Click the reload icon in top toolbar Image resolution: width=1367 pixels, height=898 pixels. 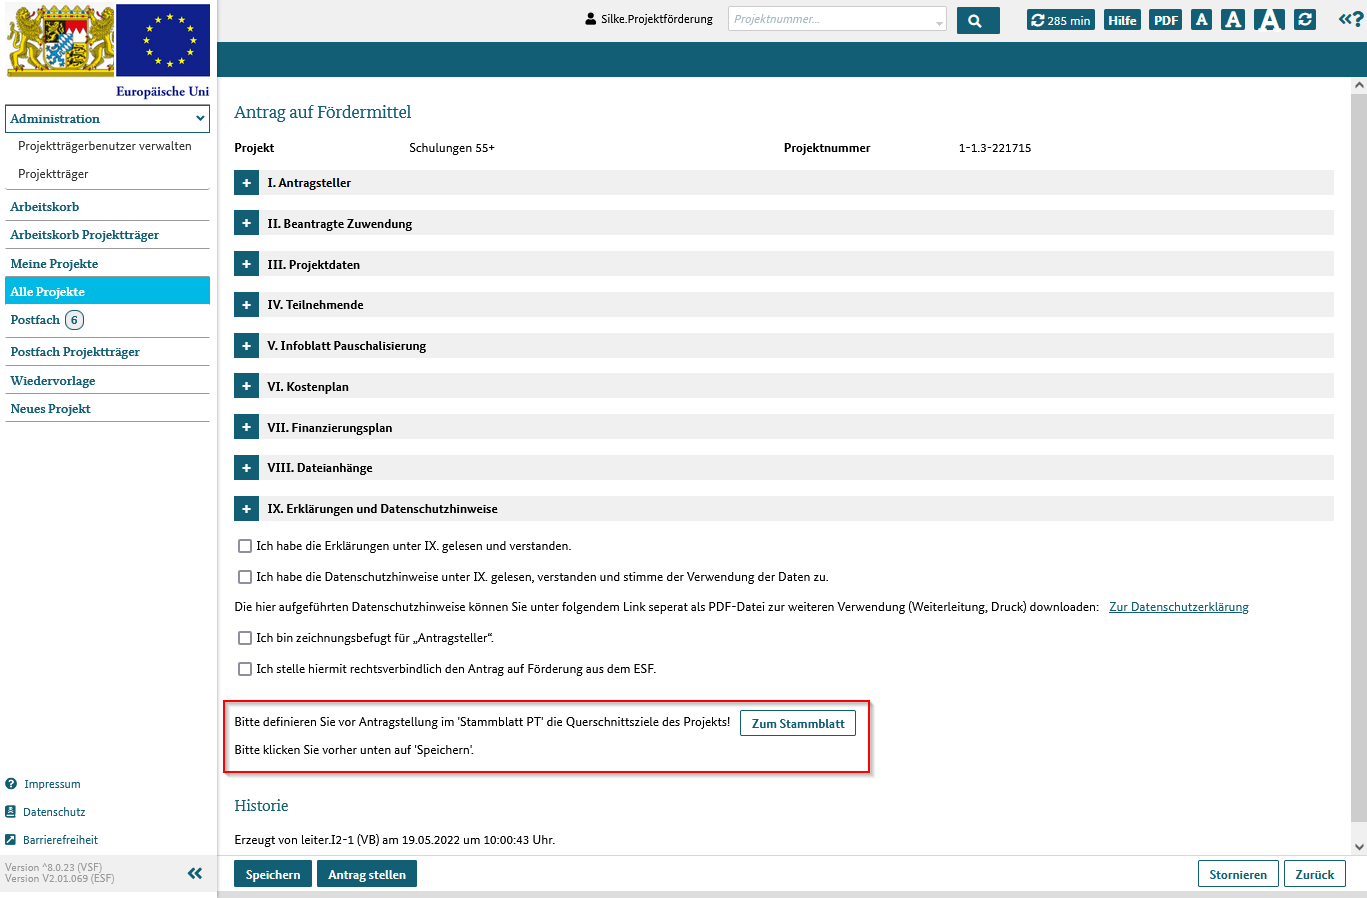pos(1305,20)
